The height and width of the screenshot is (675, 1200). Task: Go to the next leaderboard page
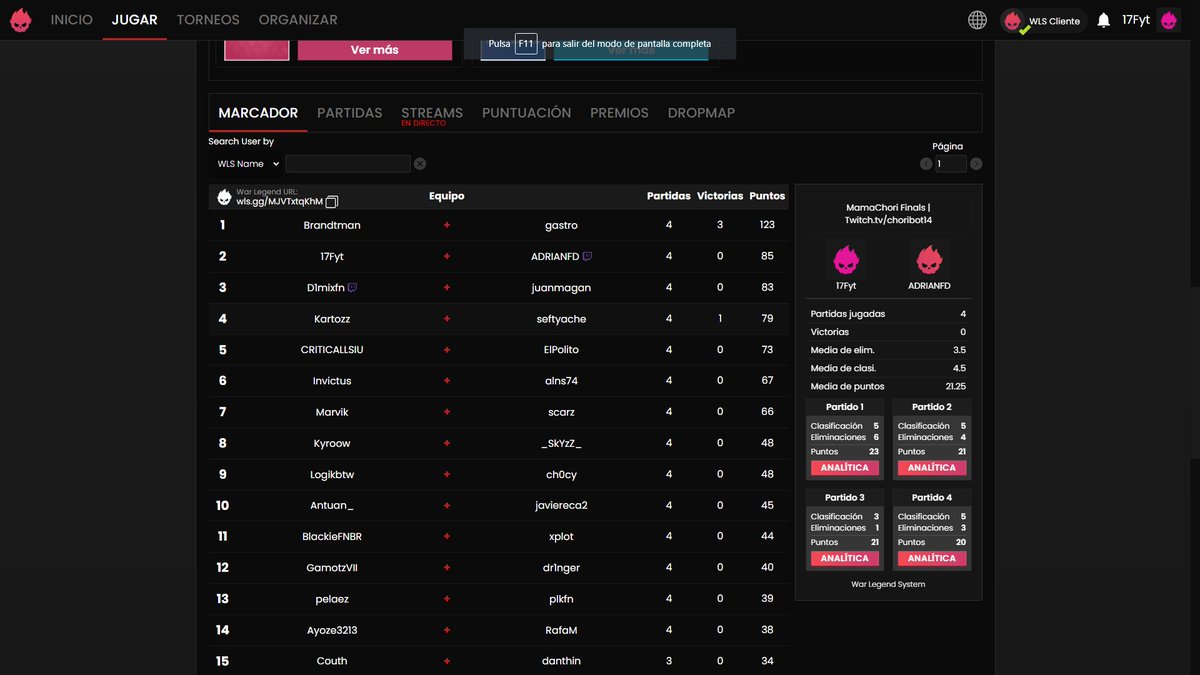click(x=976, y=164)
